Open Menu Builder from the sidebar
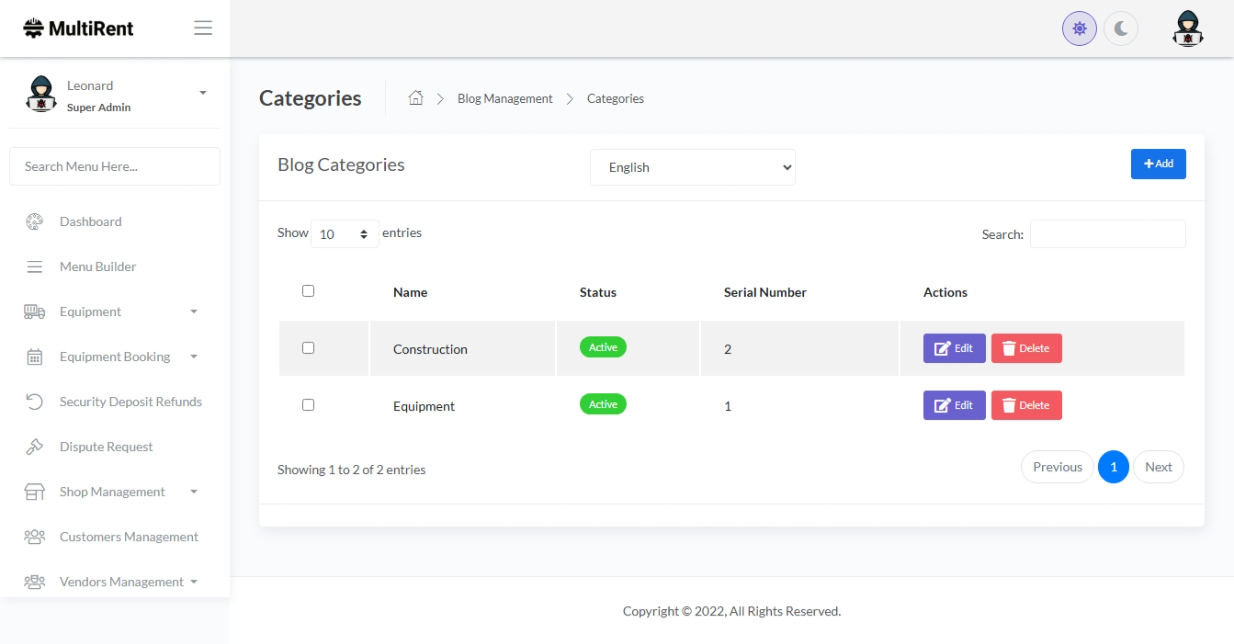 97,267
